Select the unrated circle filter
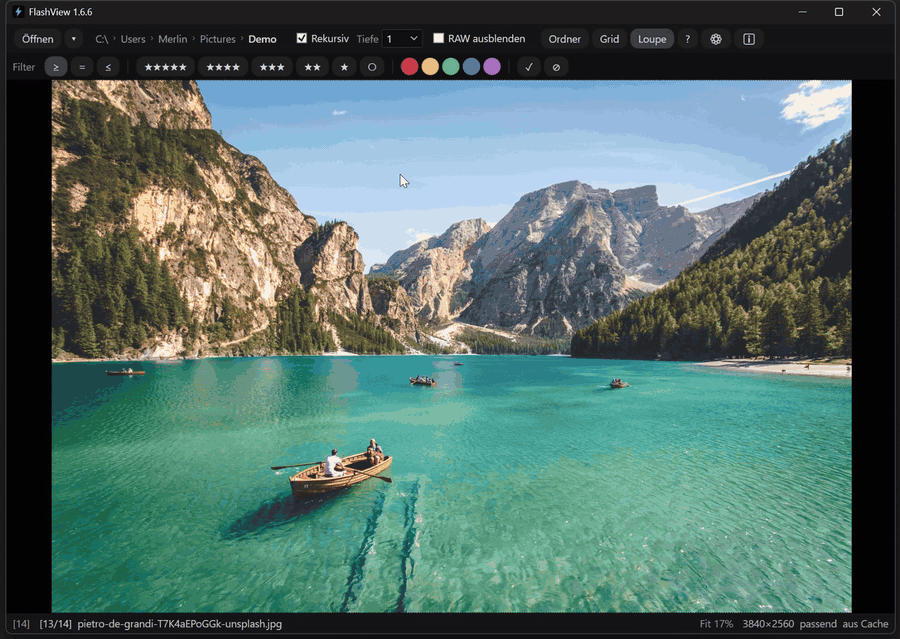The width and height of the screenshot is (900, 639). click(372, 67)
